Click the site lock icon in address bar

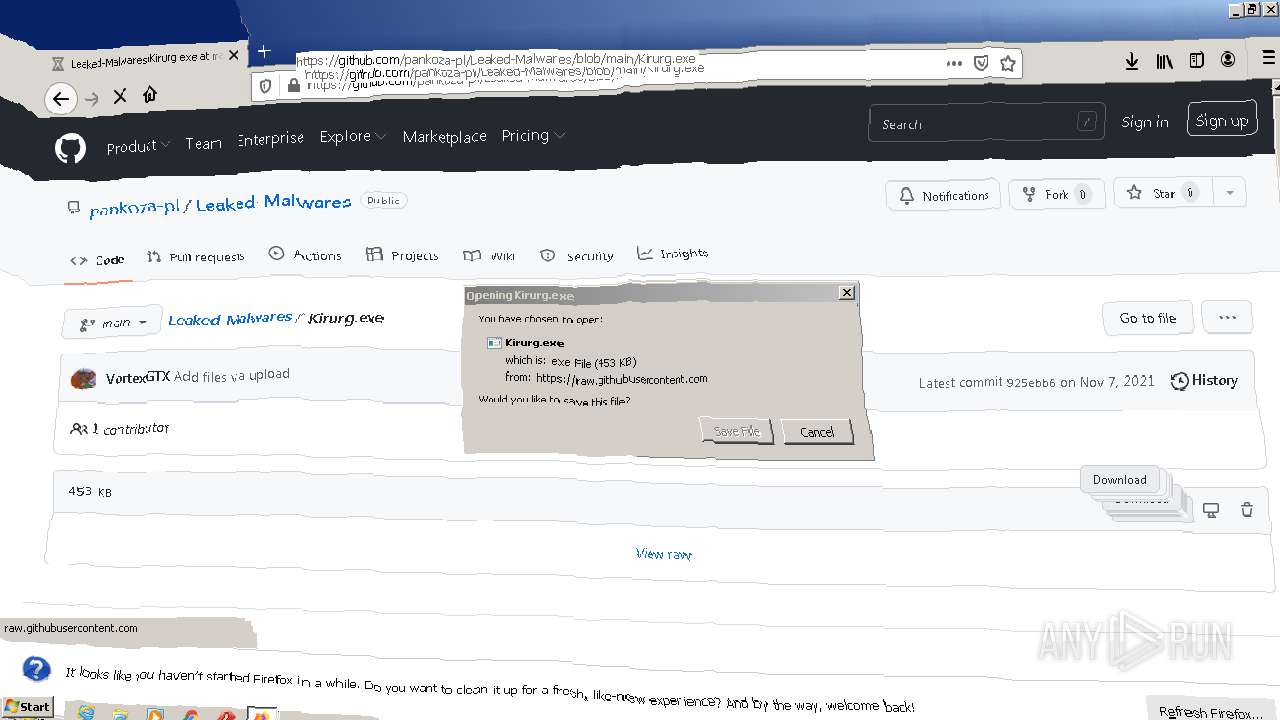click(x=294, y=86)
